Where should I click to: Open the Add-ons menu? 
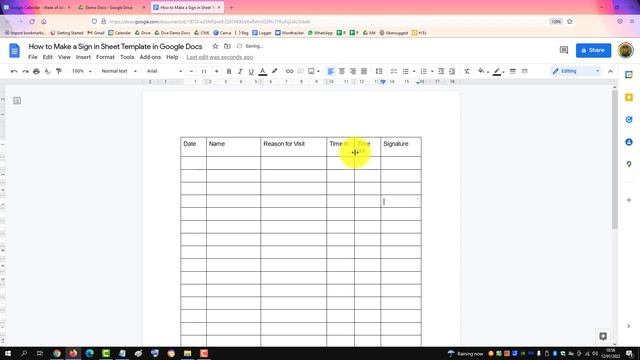[x=150, y=57]
